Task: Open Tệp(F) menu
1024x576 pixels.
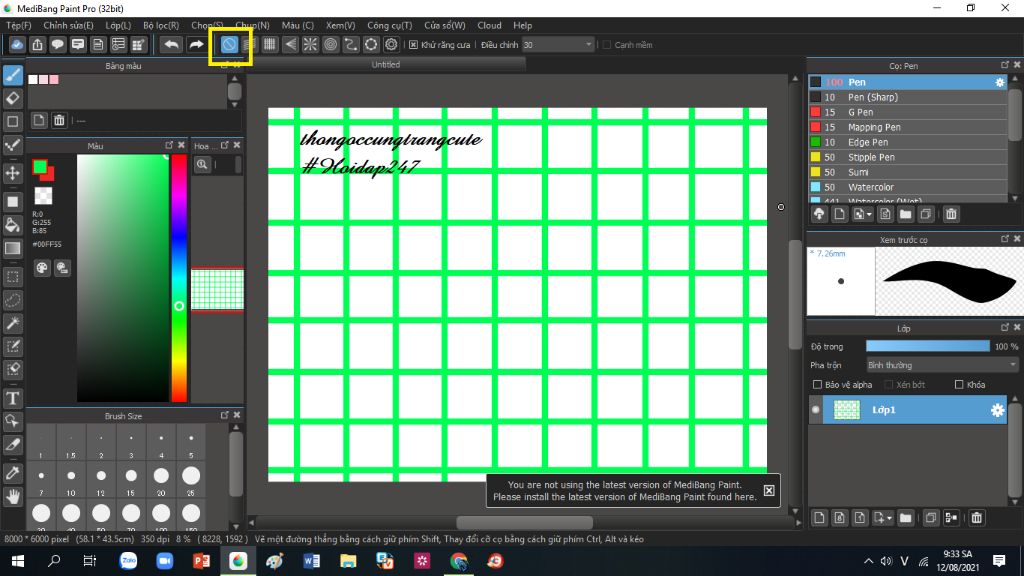Action: (19, 25)
